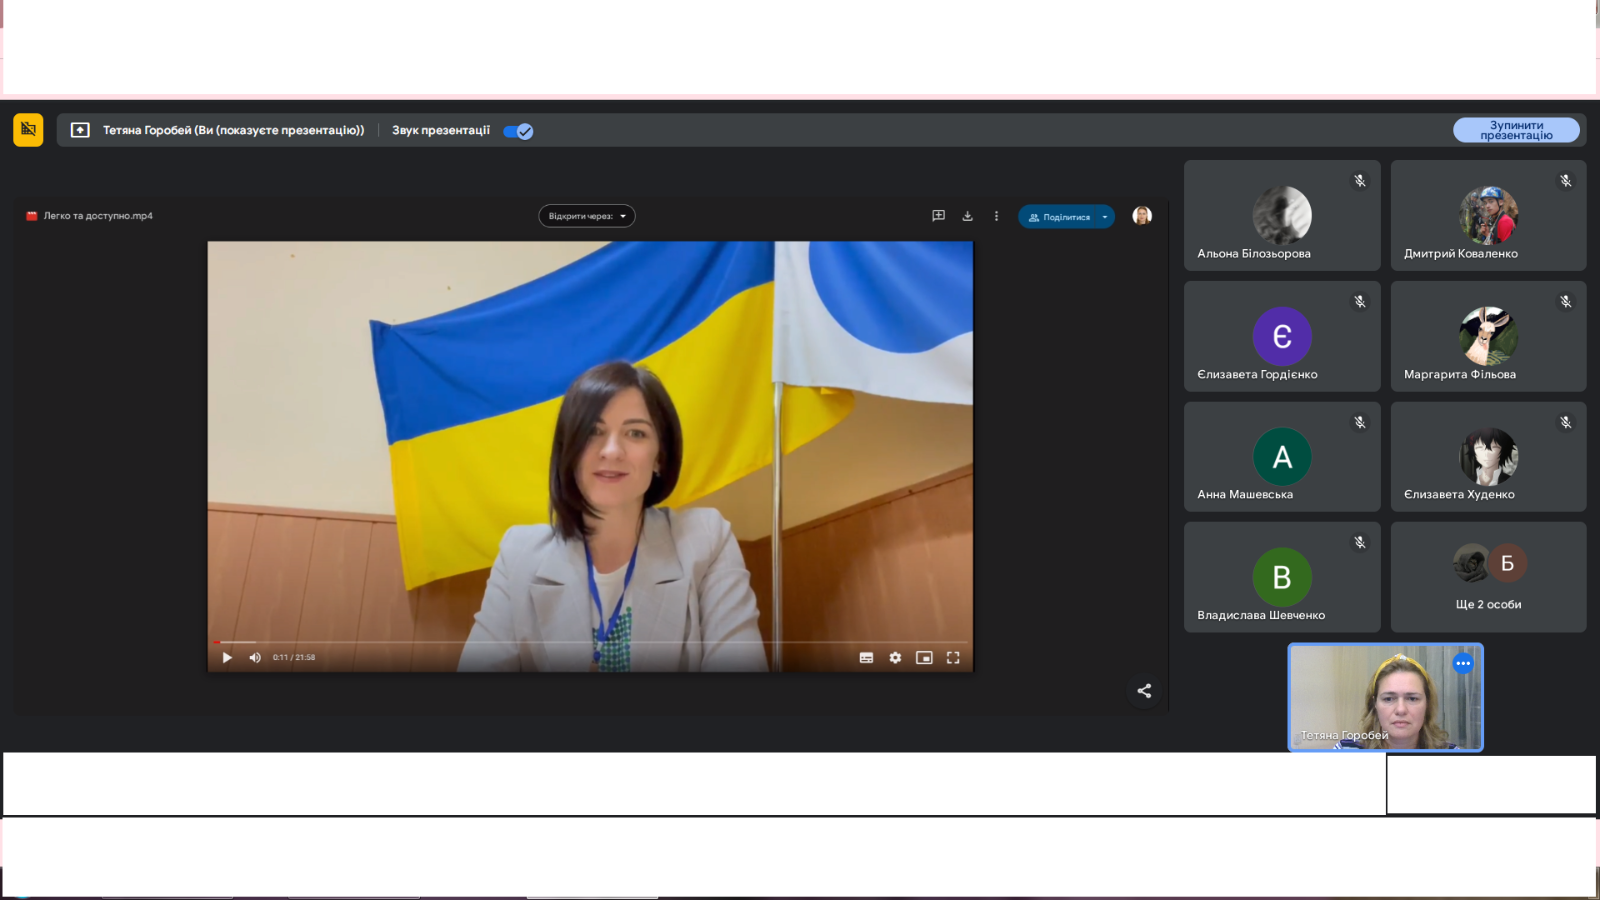Open the Відкрити через dropdown
This screenshot has width=1600, height=900.
pyautogui.click(x=587, y=216)
